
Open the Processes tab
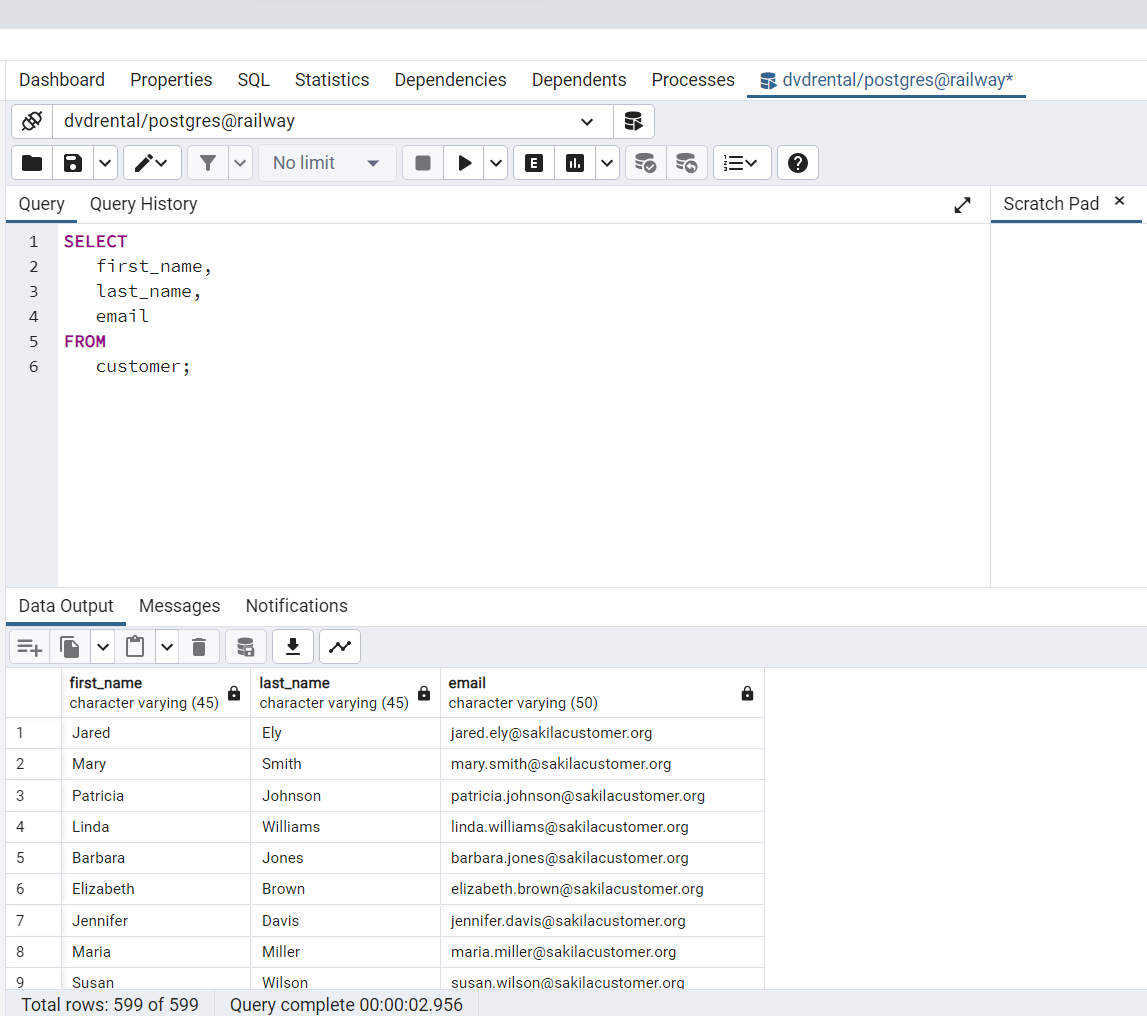point(693,80)
